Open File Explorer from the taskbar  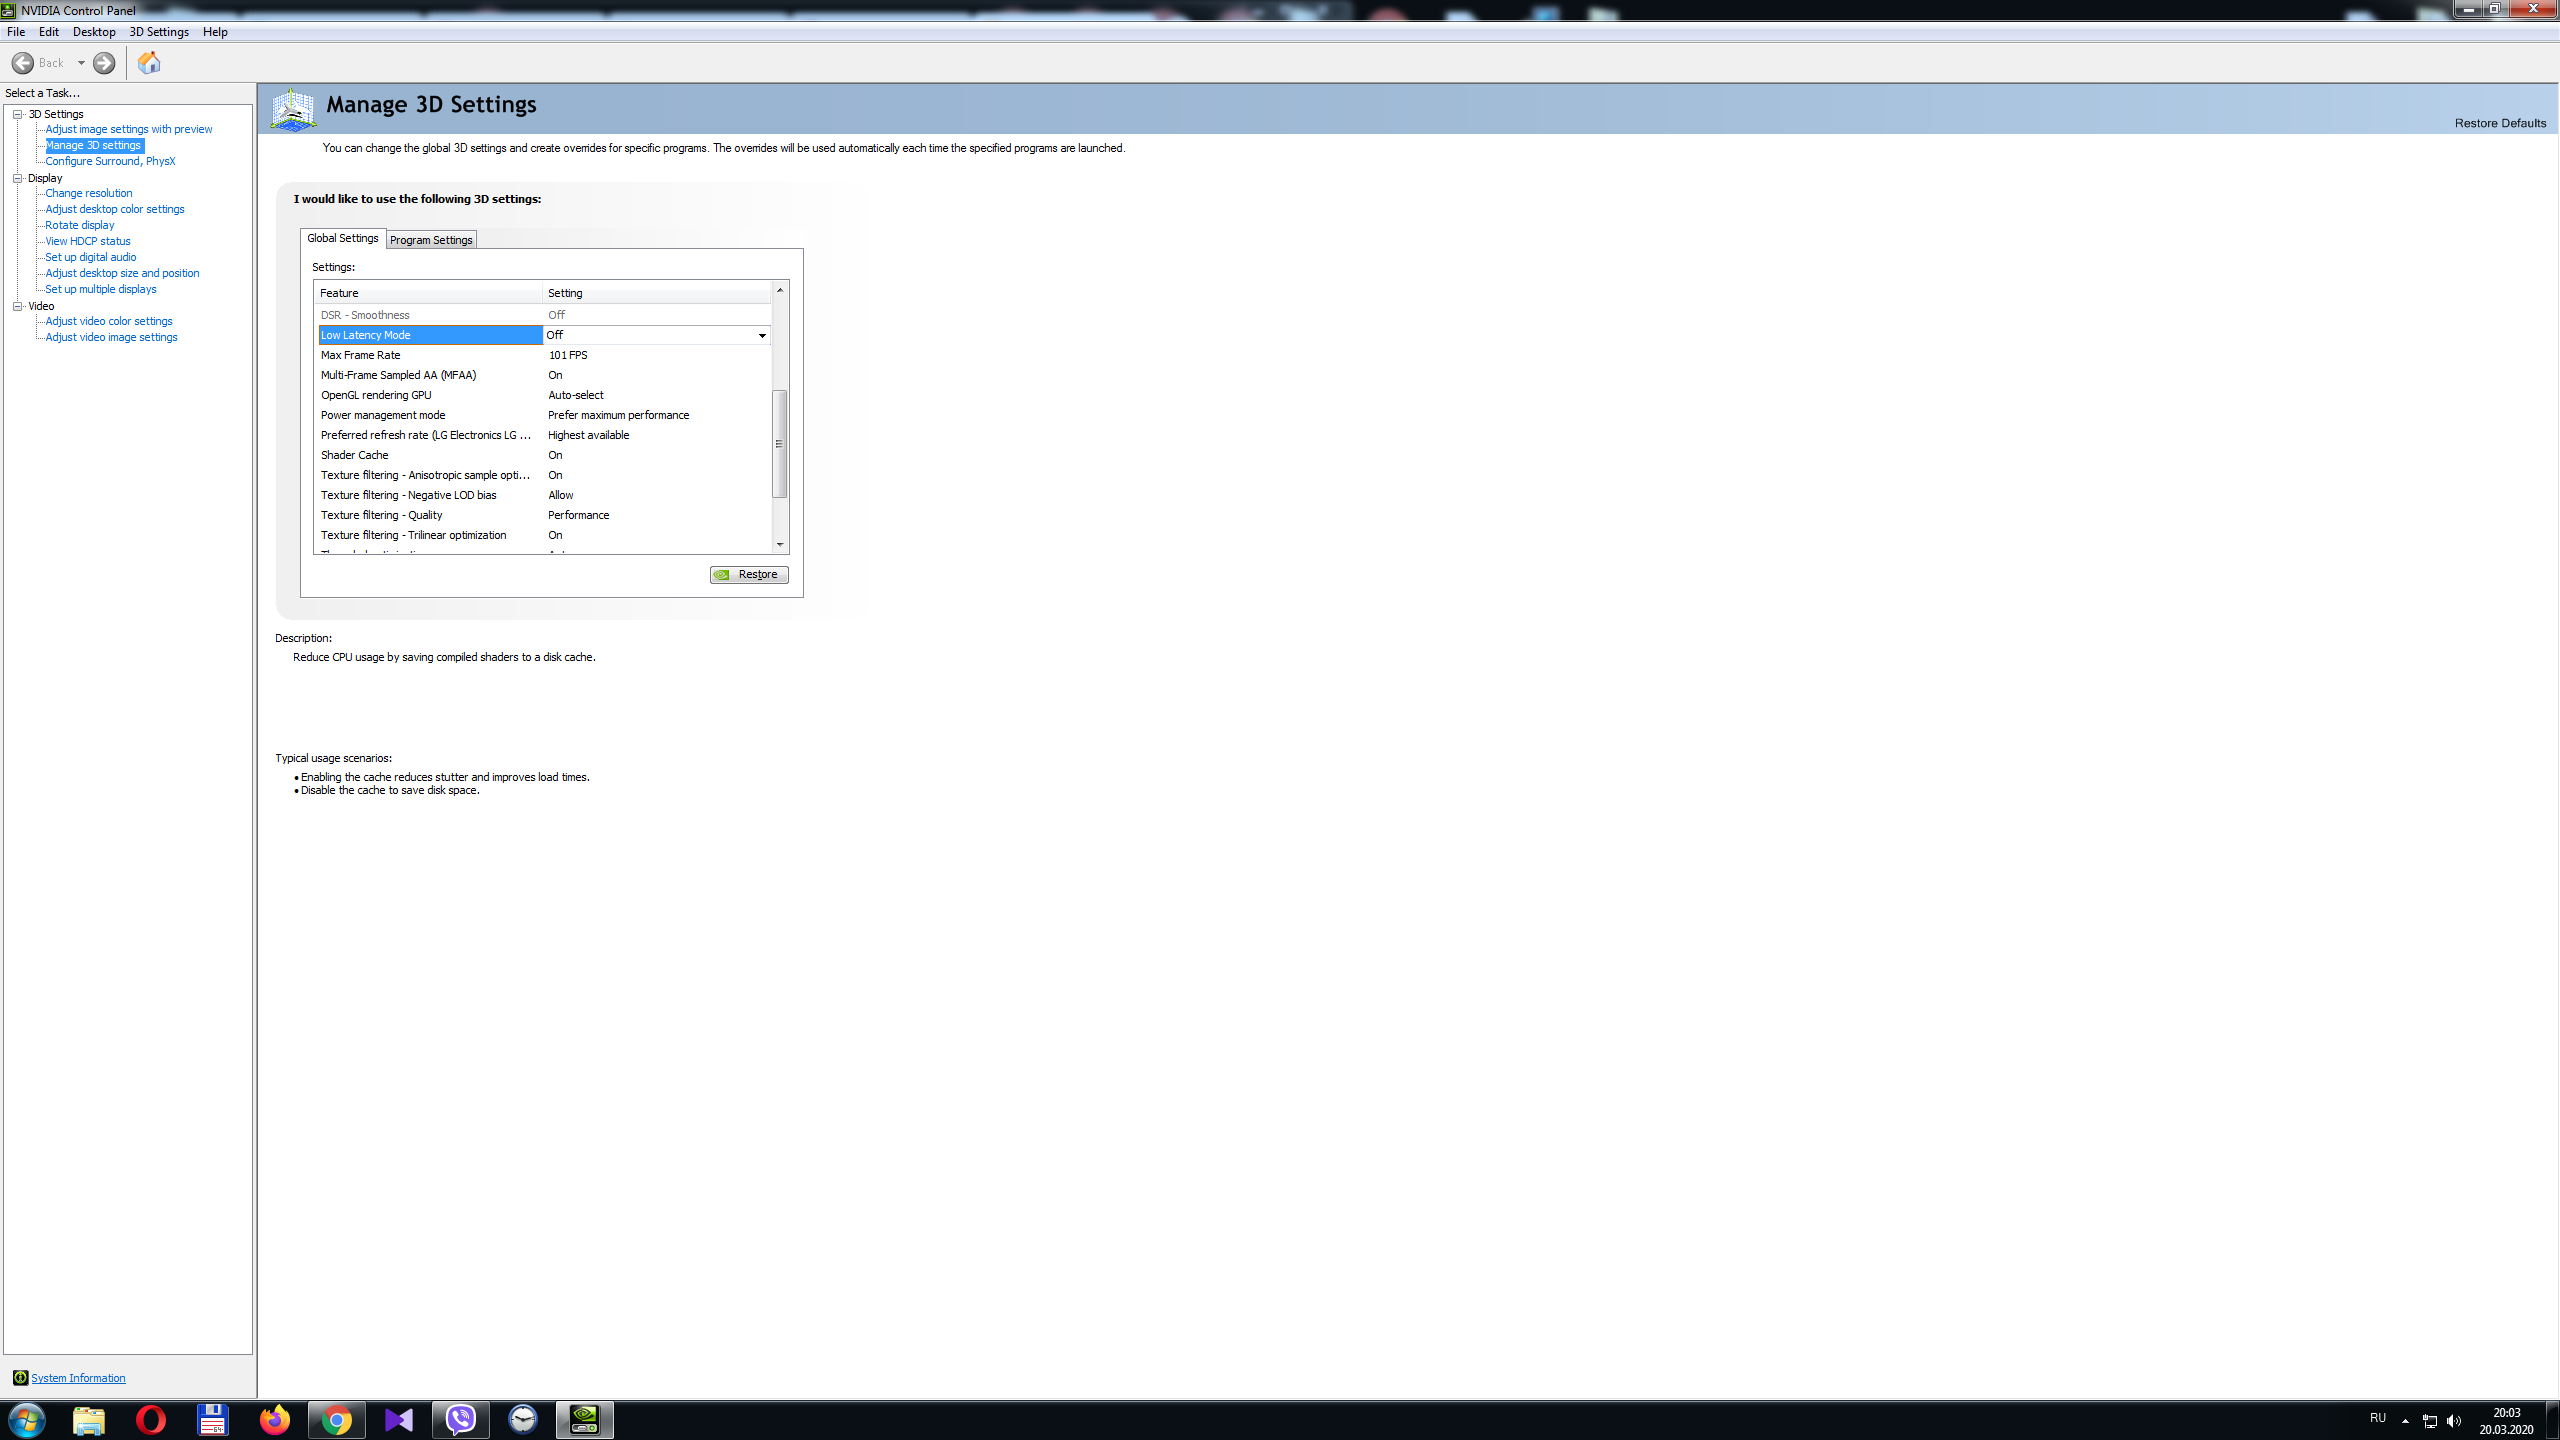pos(89,1420)
